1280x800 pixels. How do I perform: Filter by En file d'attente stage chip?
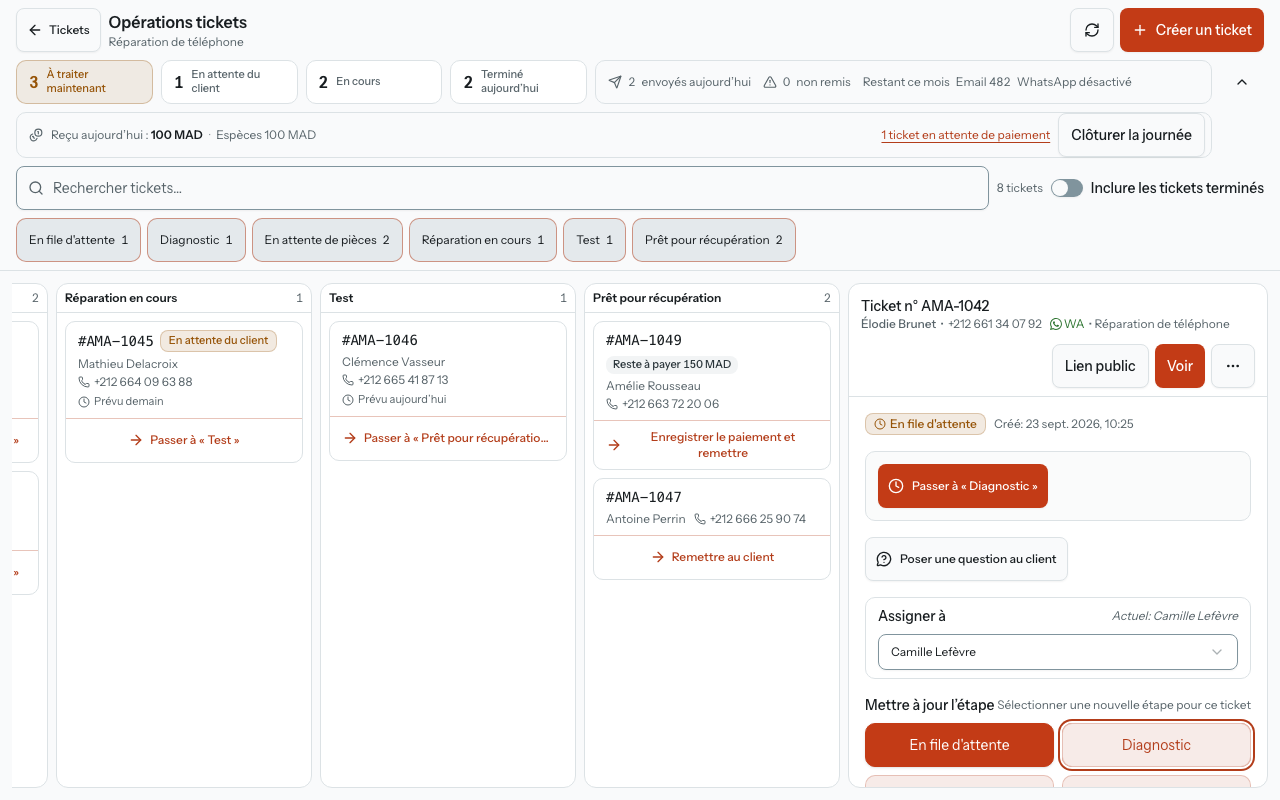pos(78,240)
